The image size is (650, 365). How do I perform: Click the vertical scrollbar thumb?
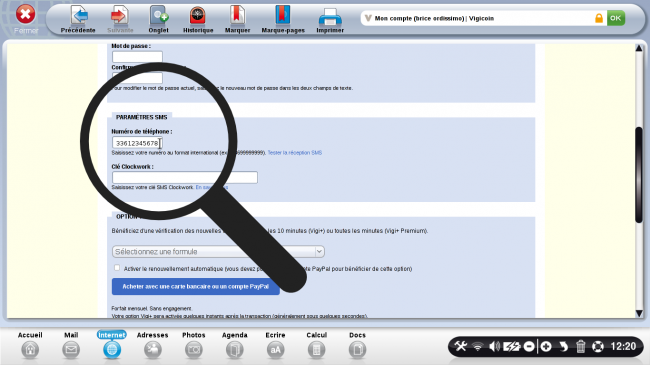click(639, 175)
